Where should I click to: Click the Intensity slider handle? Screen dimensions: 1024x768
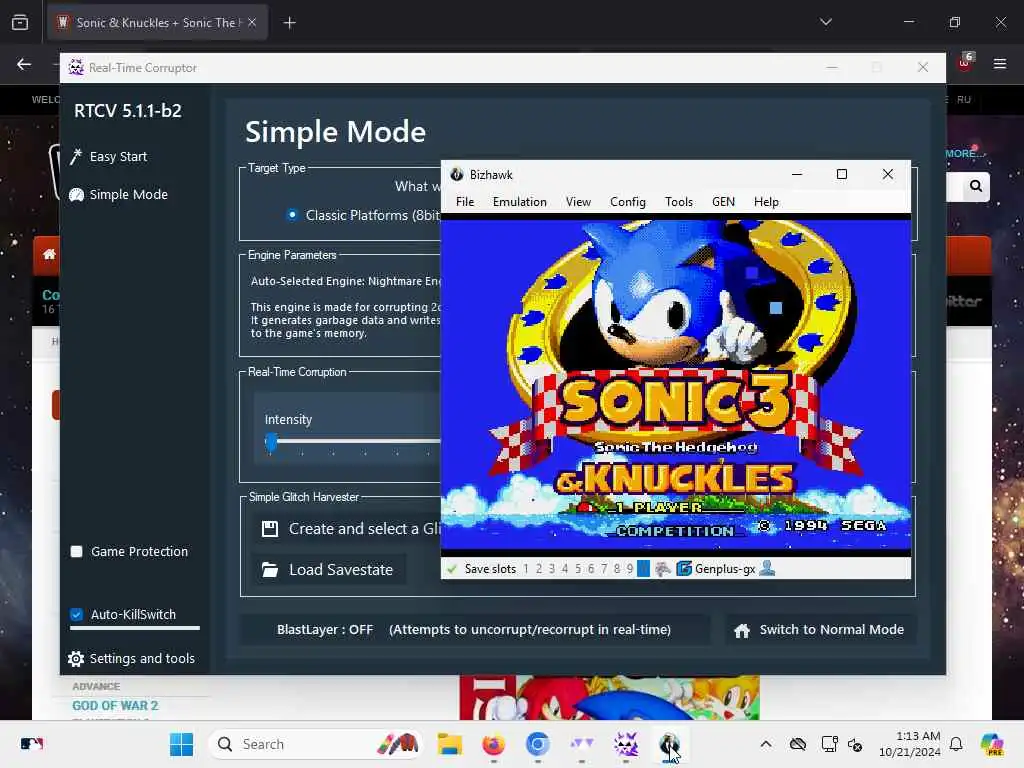point(271,443)
